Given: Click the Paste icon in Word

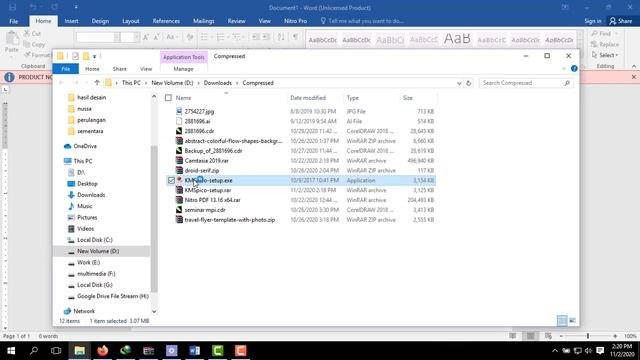Looking at the screenshot, I should click(x=12, y=38).
